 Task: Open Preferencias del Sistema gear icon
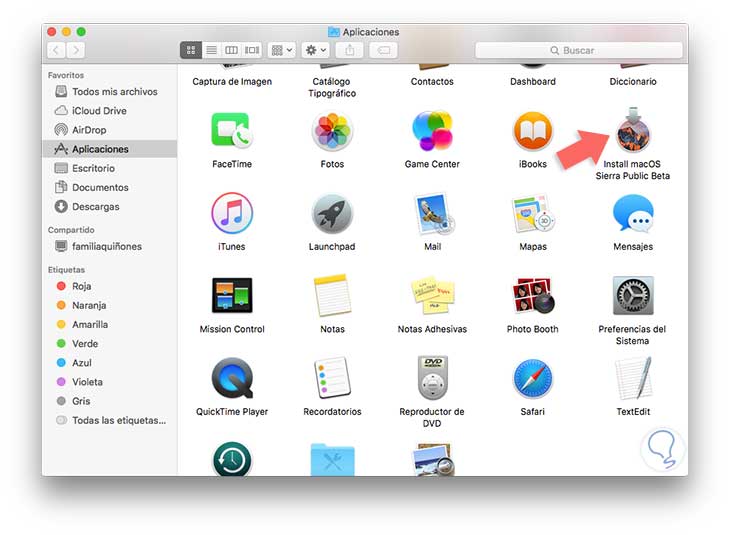[633, 296]
